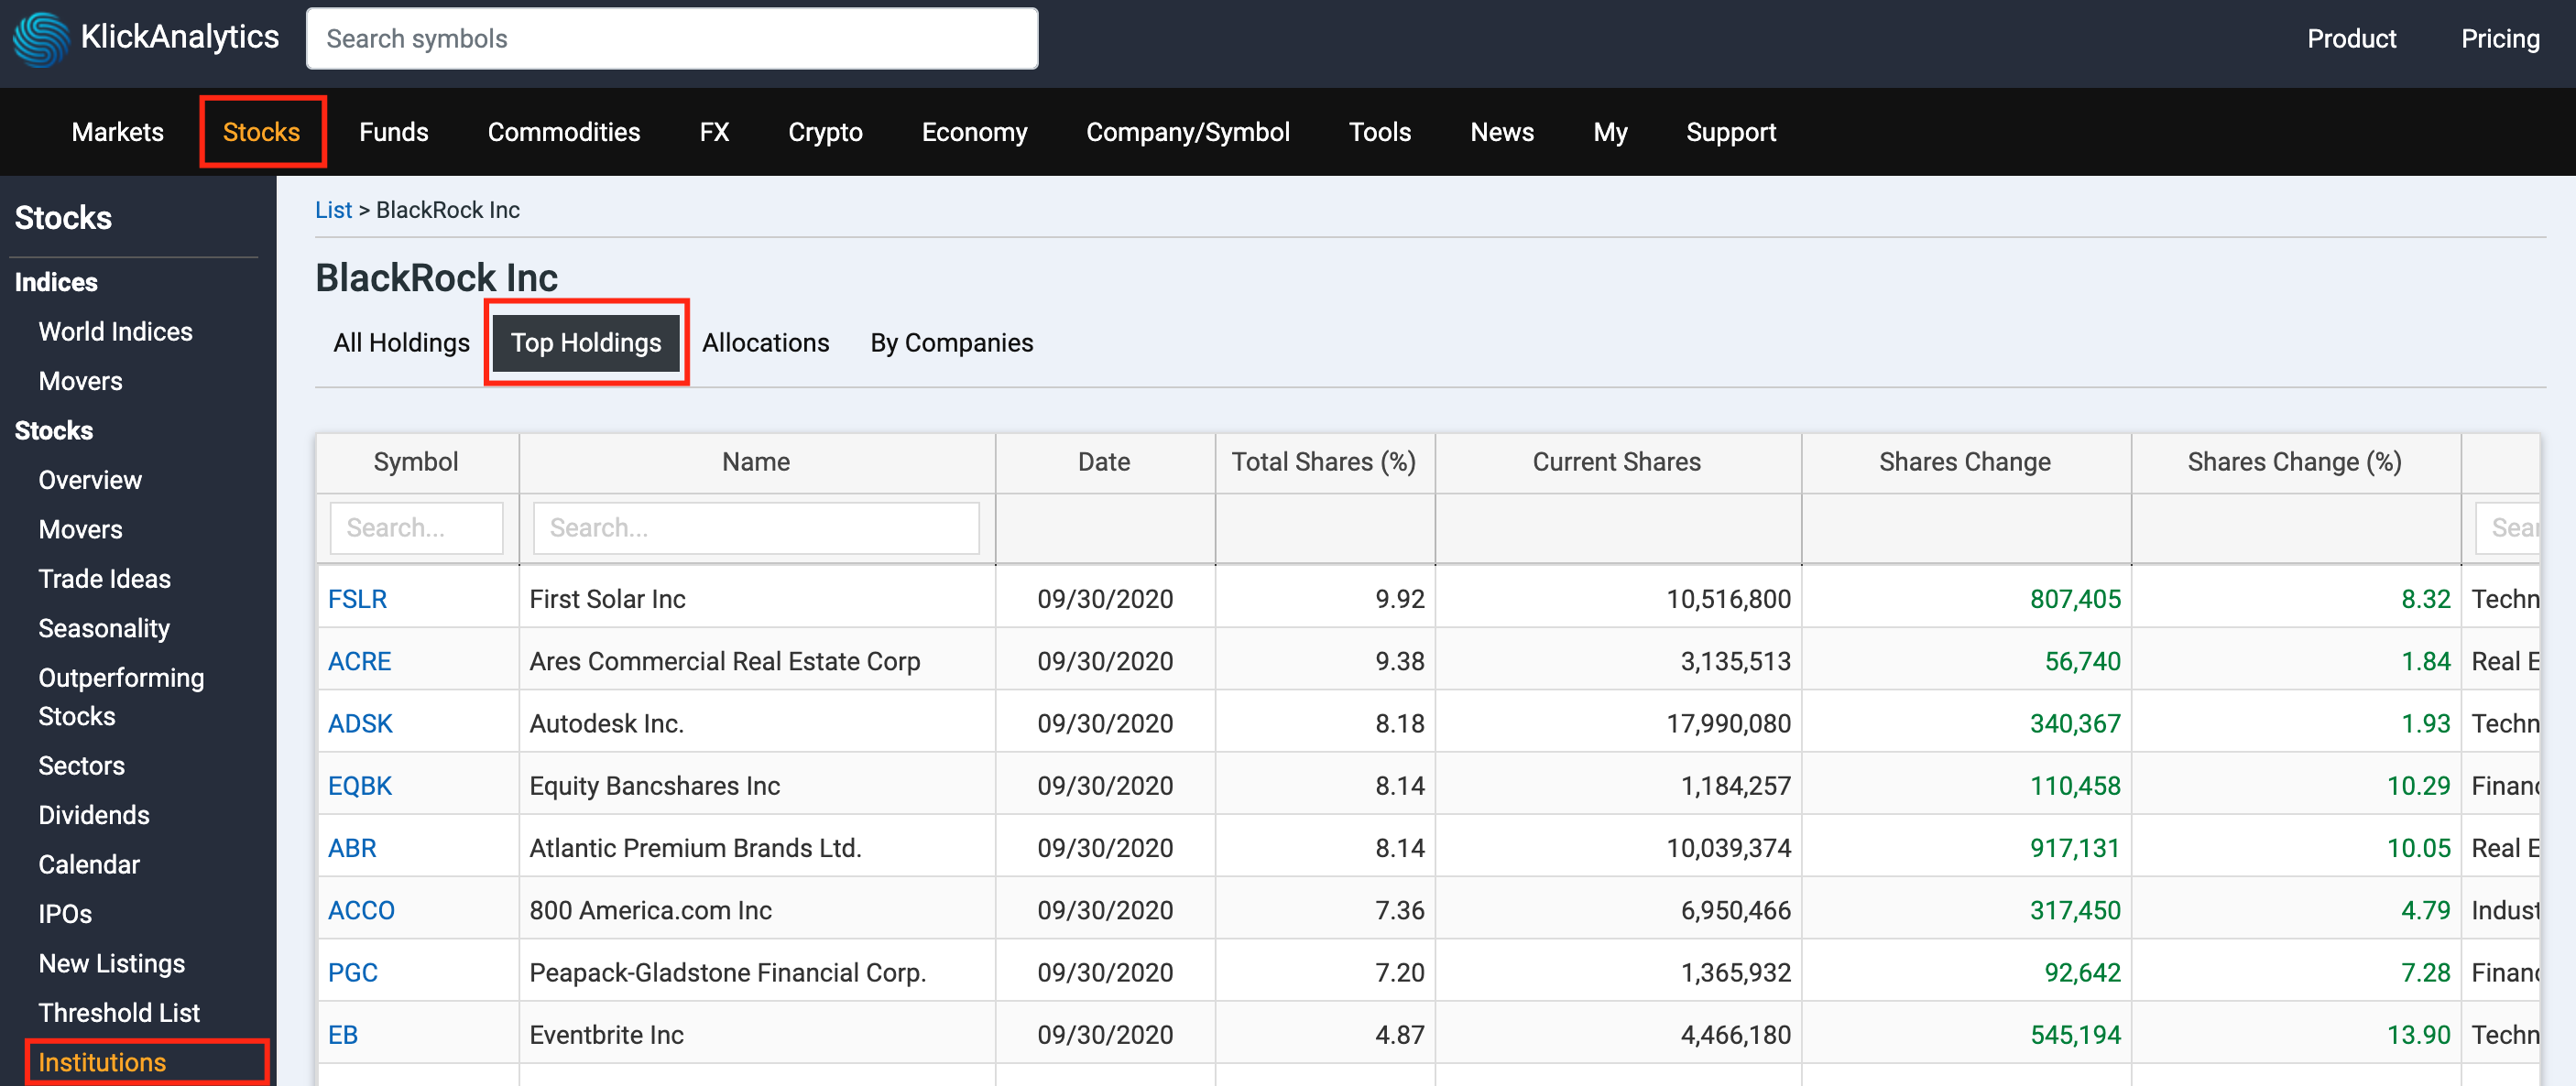The height and width of the screenshot is (1086, 2576).
Task: Sort by the Symbol column header
Action: pos(416,462)
